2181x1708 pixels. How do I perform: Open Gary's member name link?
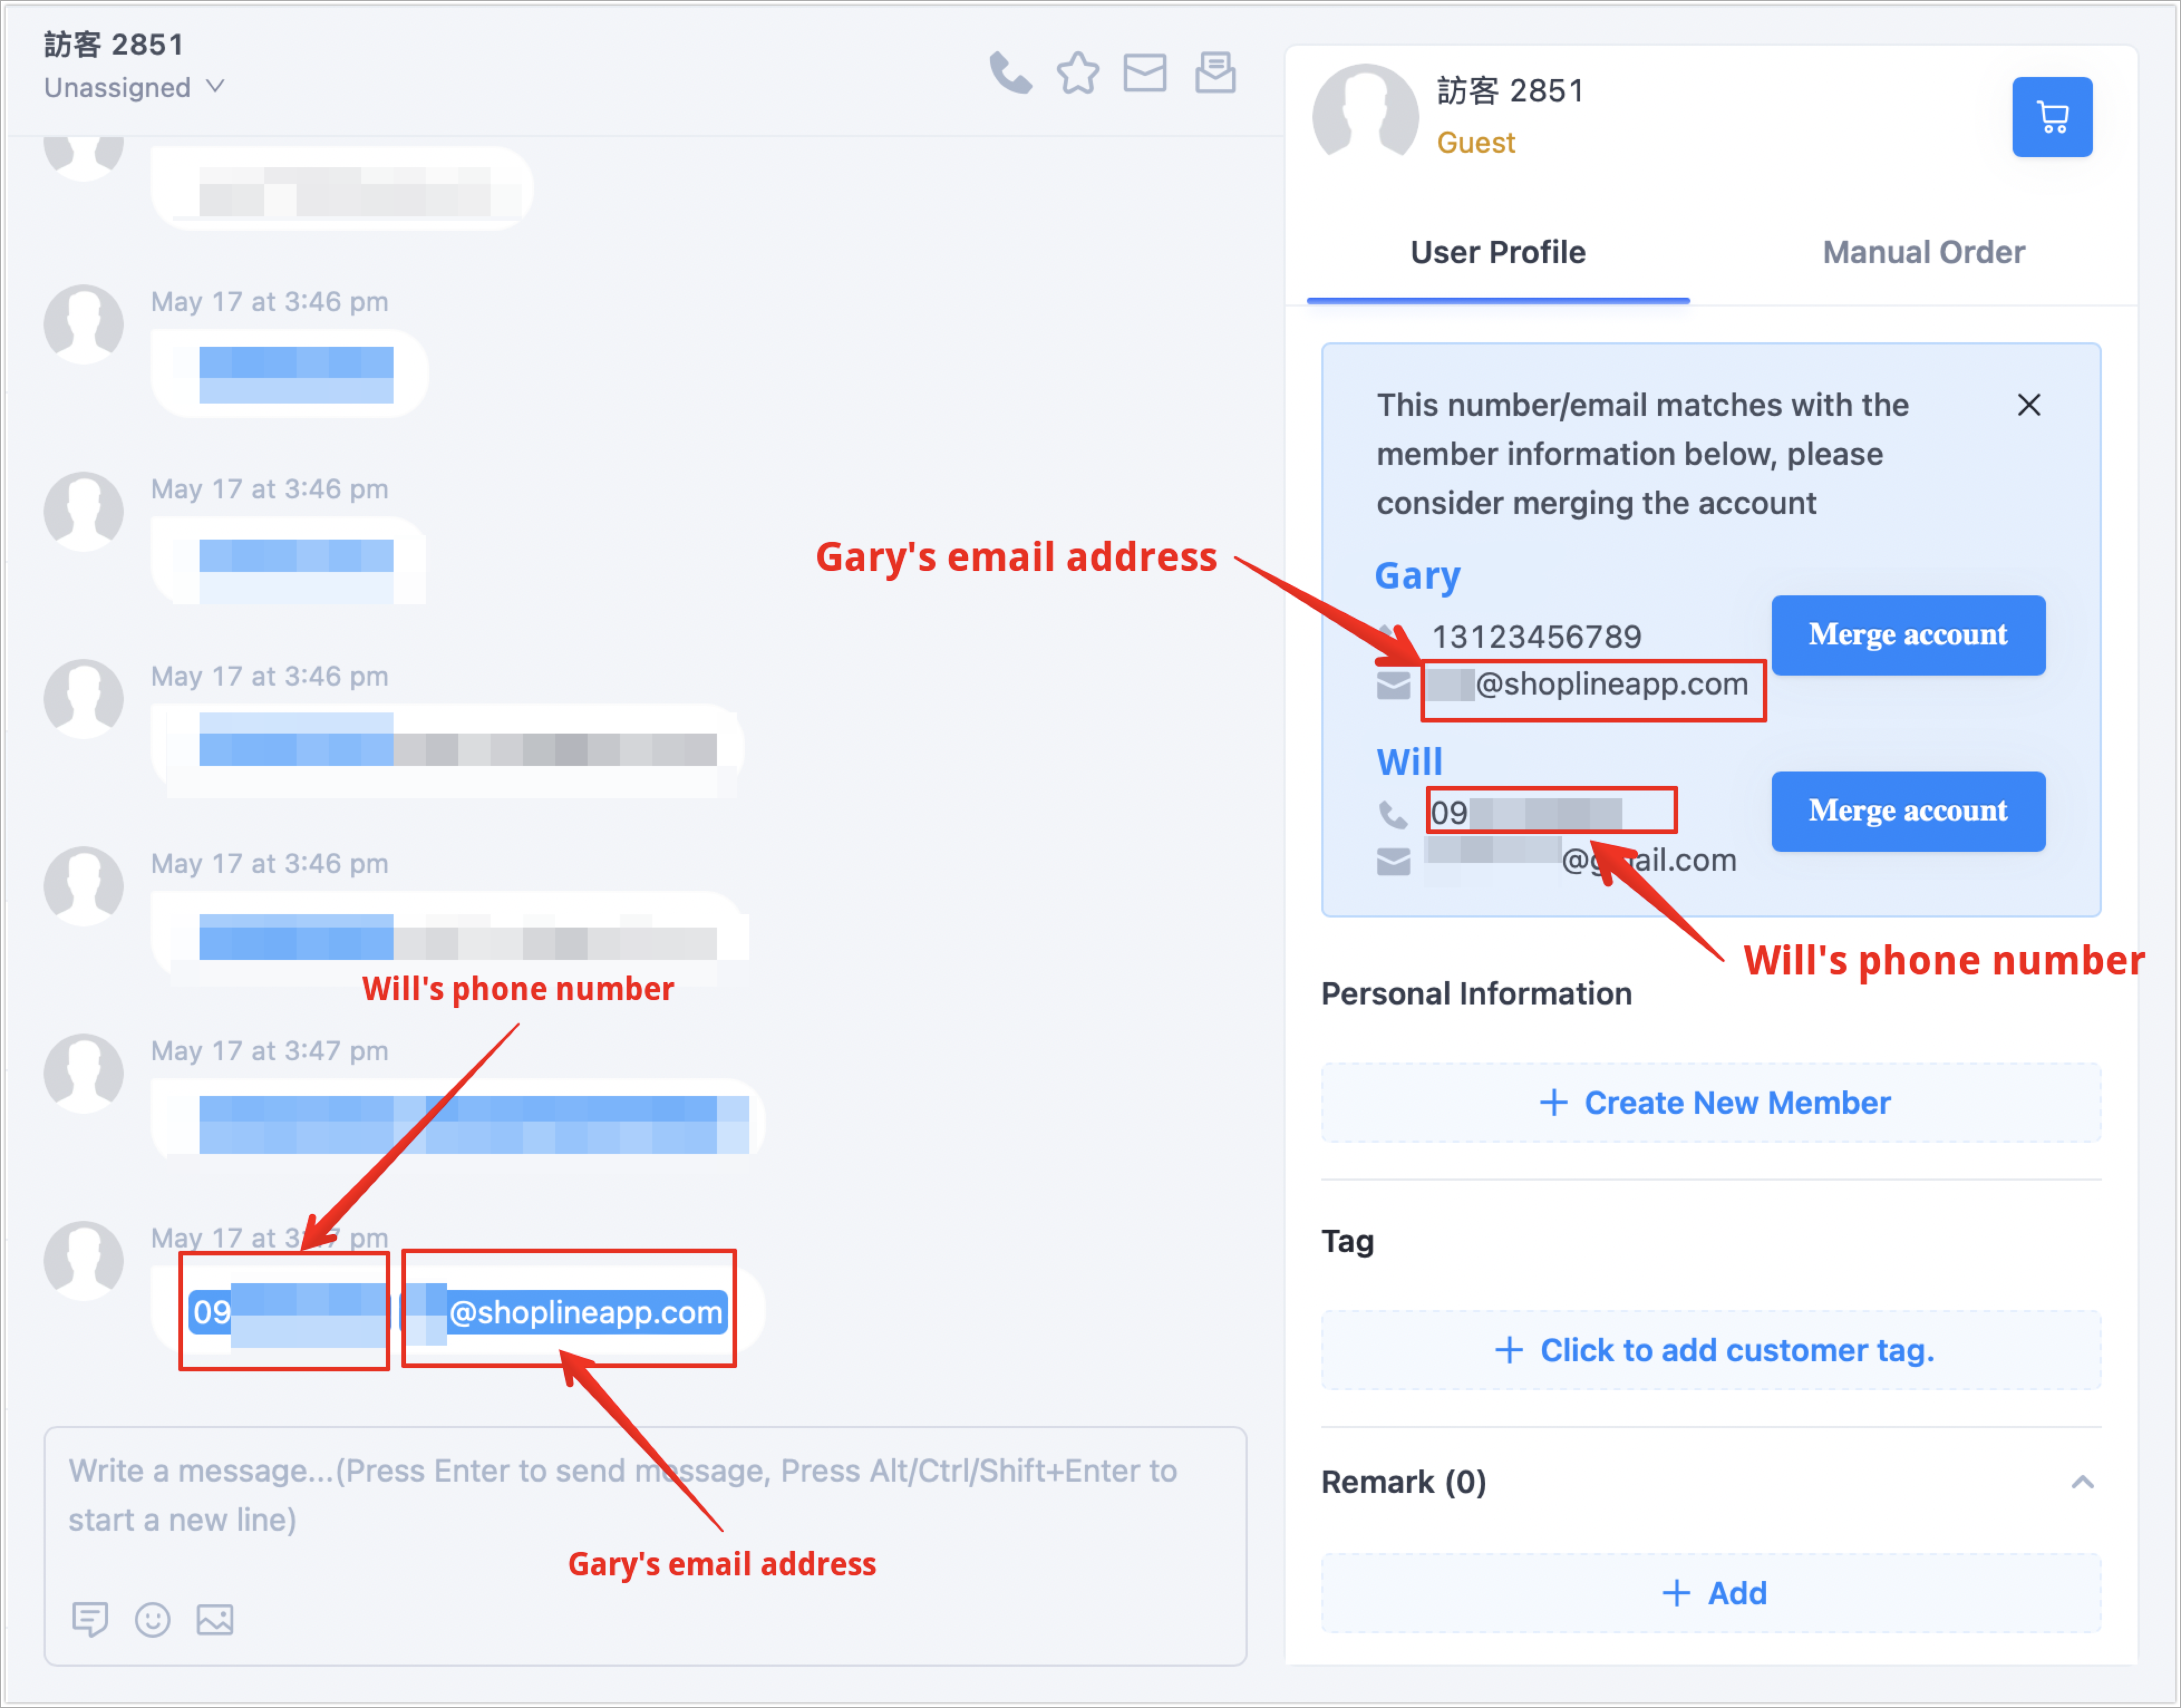click(x=1417, y=576)
